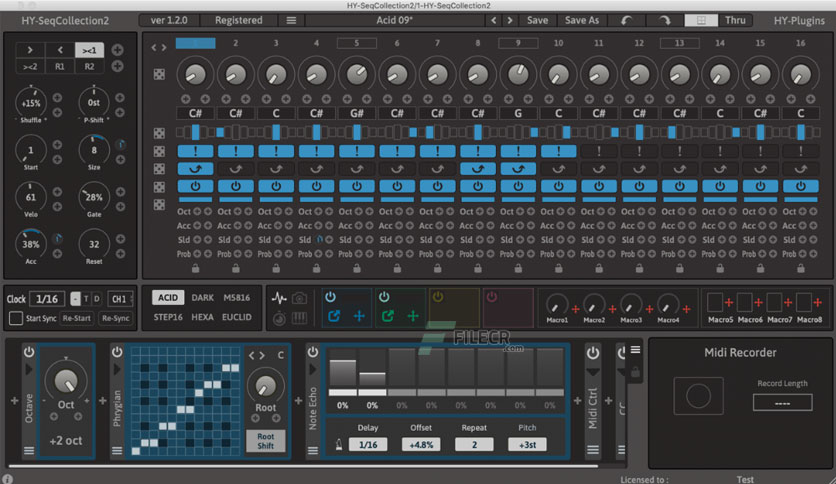Switch to M5816 sequencer tab

[237, 297]
